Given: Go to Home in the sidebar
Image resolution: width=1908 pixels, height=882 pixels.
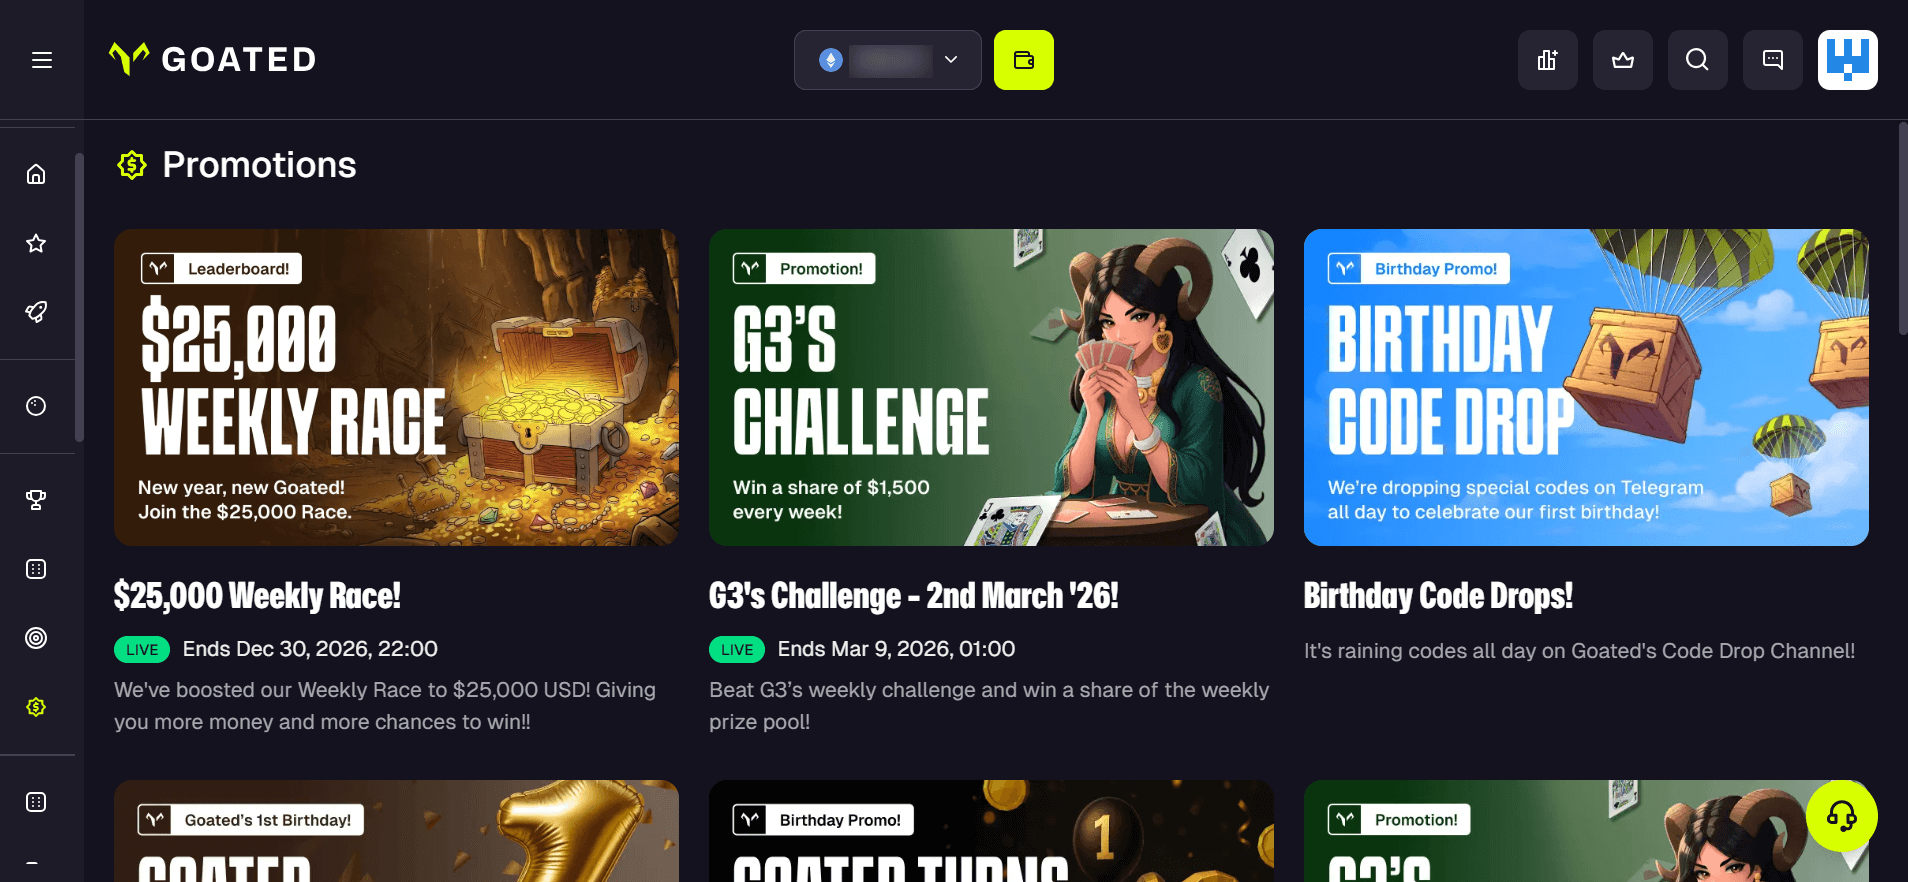Looking at the screenshot, I should [36, 174].
